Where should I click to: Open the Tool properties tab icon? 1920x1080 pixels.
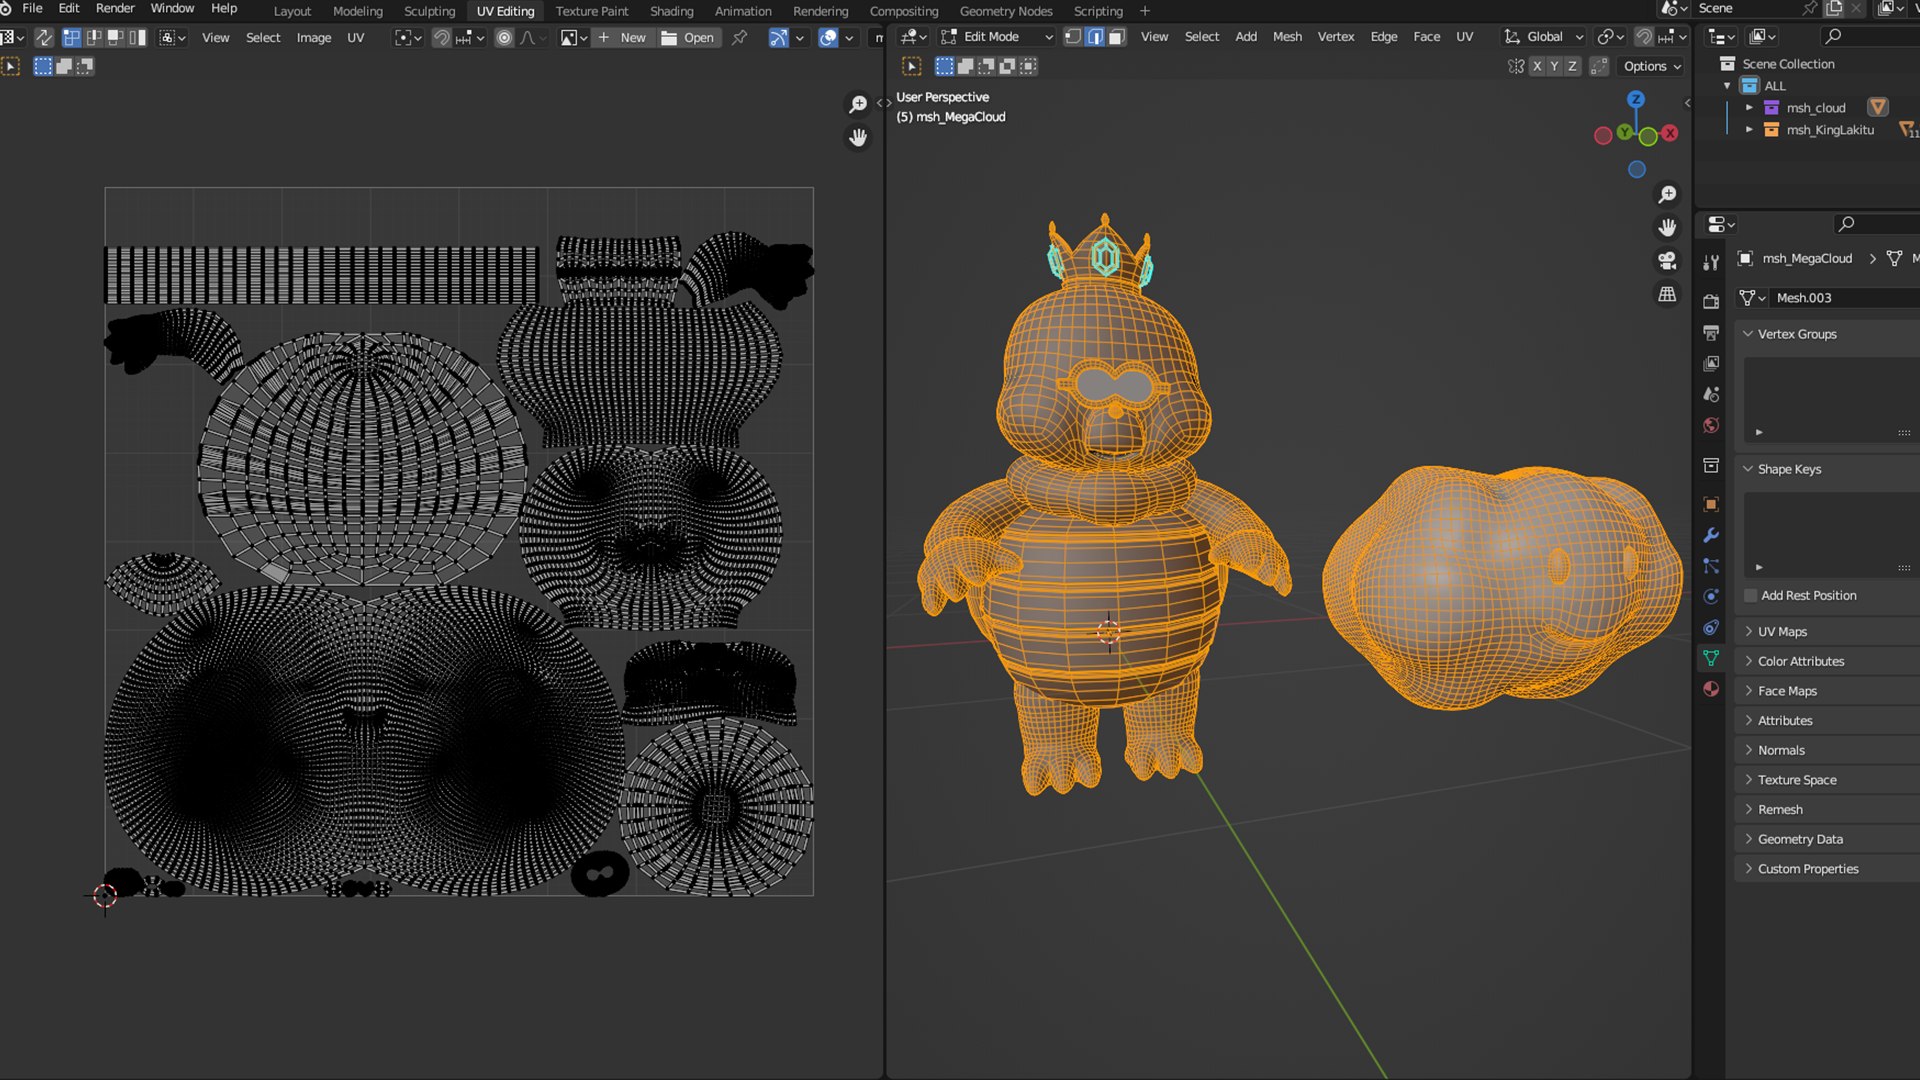tap(1711, 262)
